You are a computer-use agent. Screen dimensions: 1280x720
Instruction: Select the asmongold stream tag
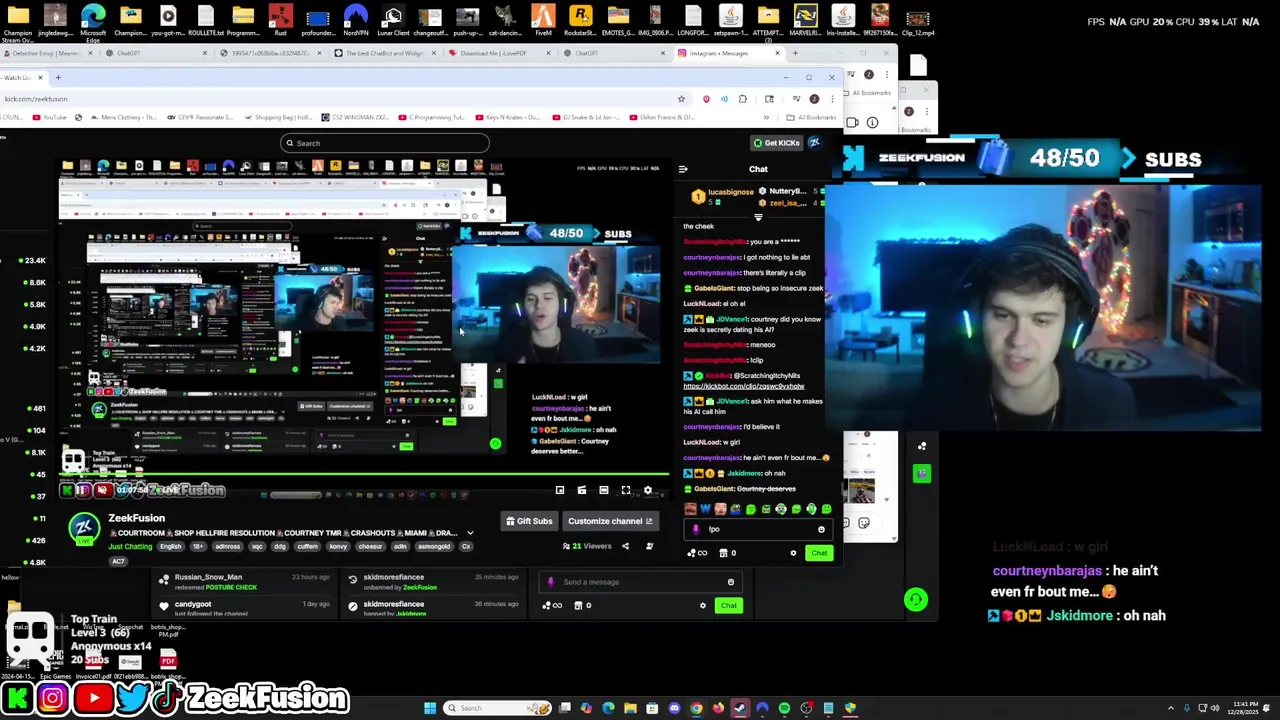coord(433,546)
